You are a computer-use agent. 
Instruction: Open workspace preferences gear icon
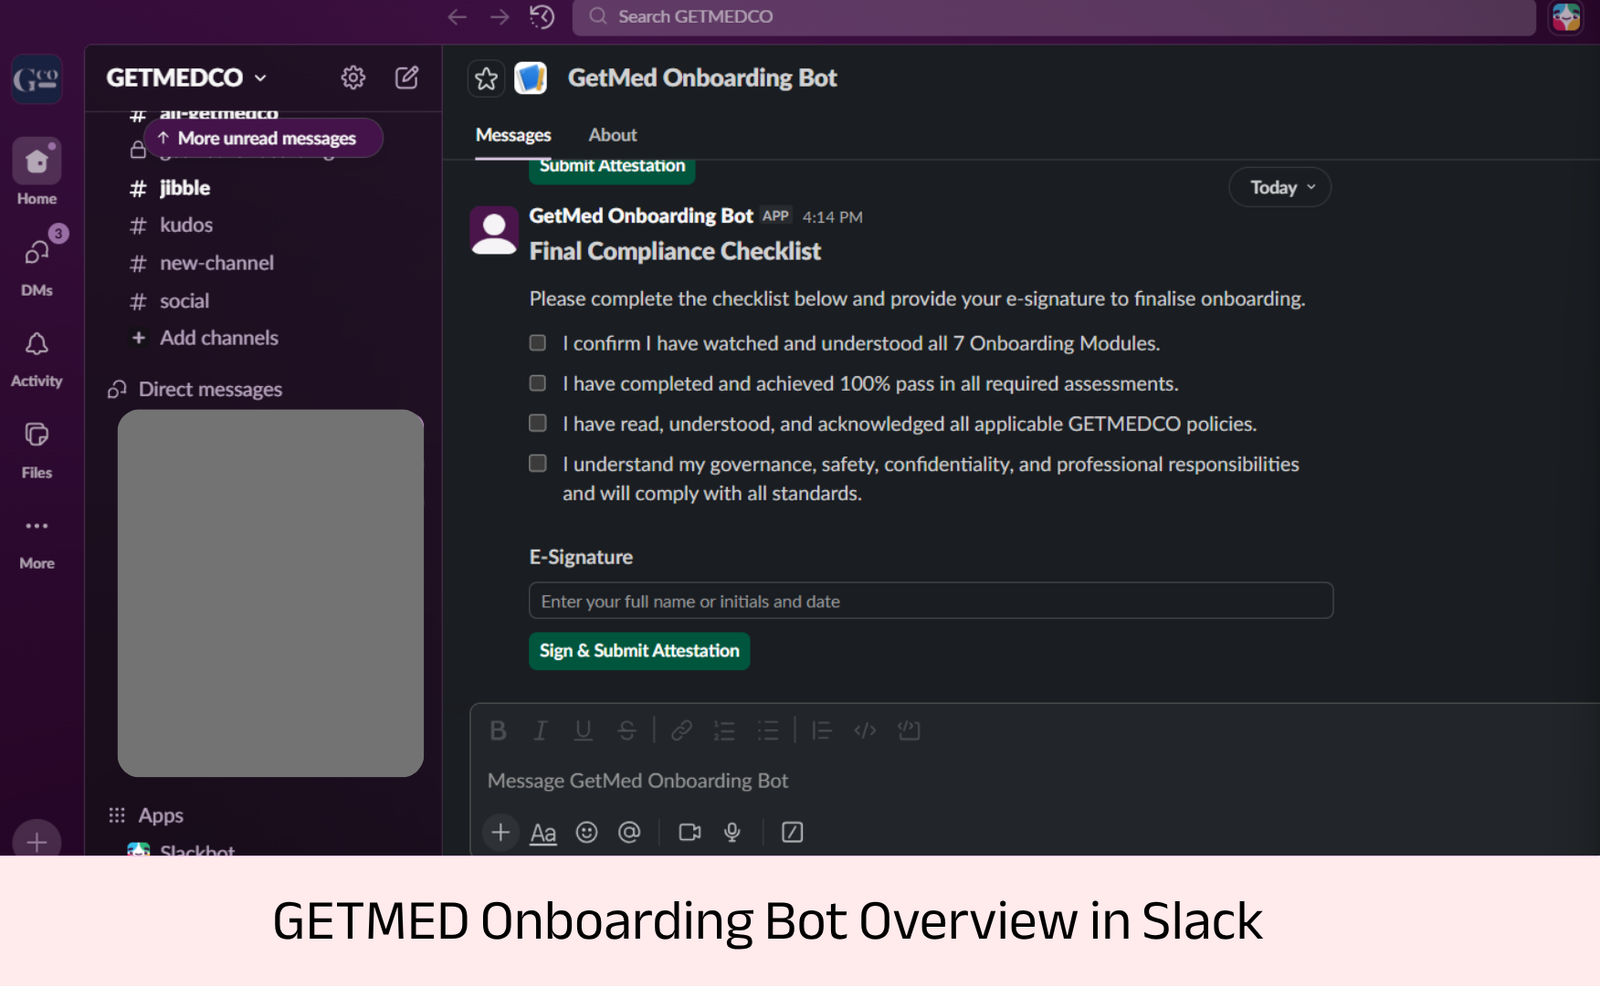[x=353, y=77]
